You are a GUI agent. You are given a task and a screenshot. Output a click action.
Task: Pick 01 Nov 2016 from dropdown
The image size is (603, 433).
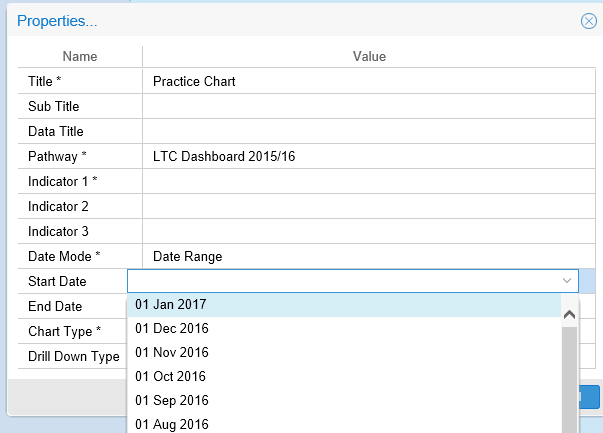click(x=171, y=352)
